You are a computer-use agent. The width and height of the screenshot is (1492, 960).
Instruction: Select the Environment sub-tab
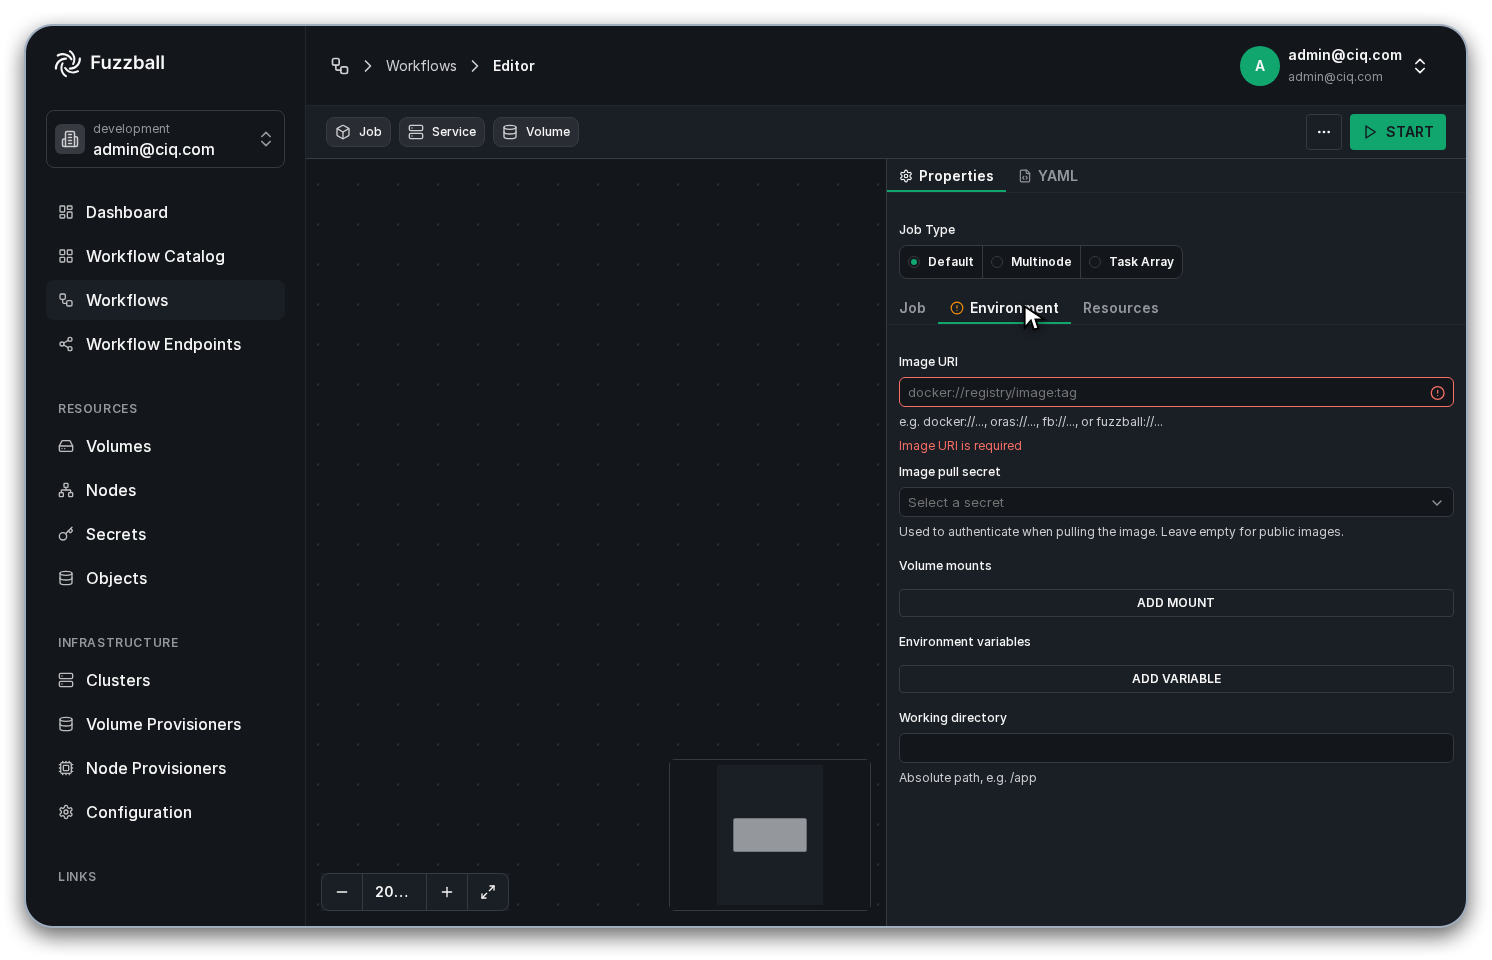tap(1004, 308)
